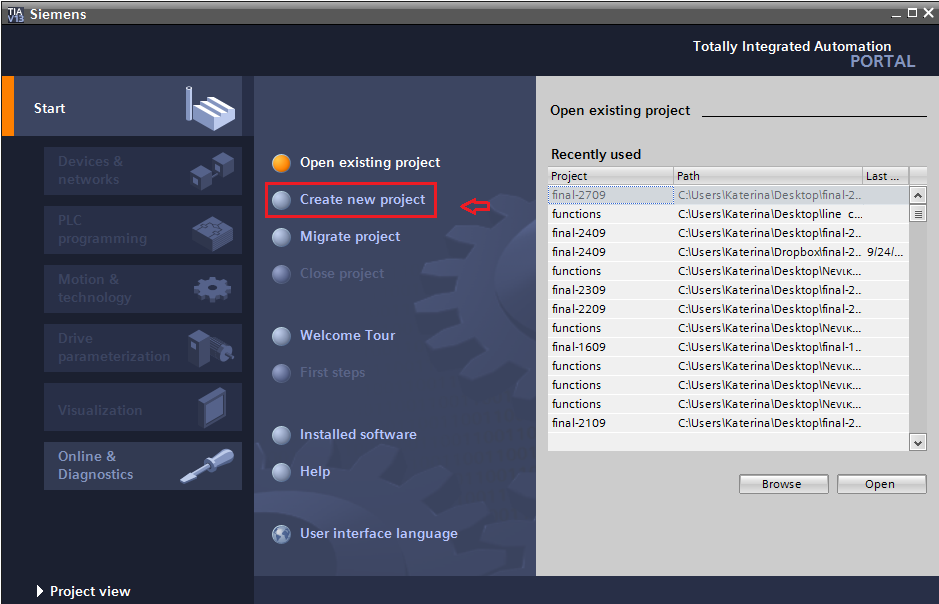Click the Drive parameterization motor icon
939x604 pixels.
click(x=210, y=348)
